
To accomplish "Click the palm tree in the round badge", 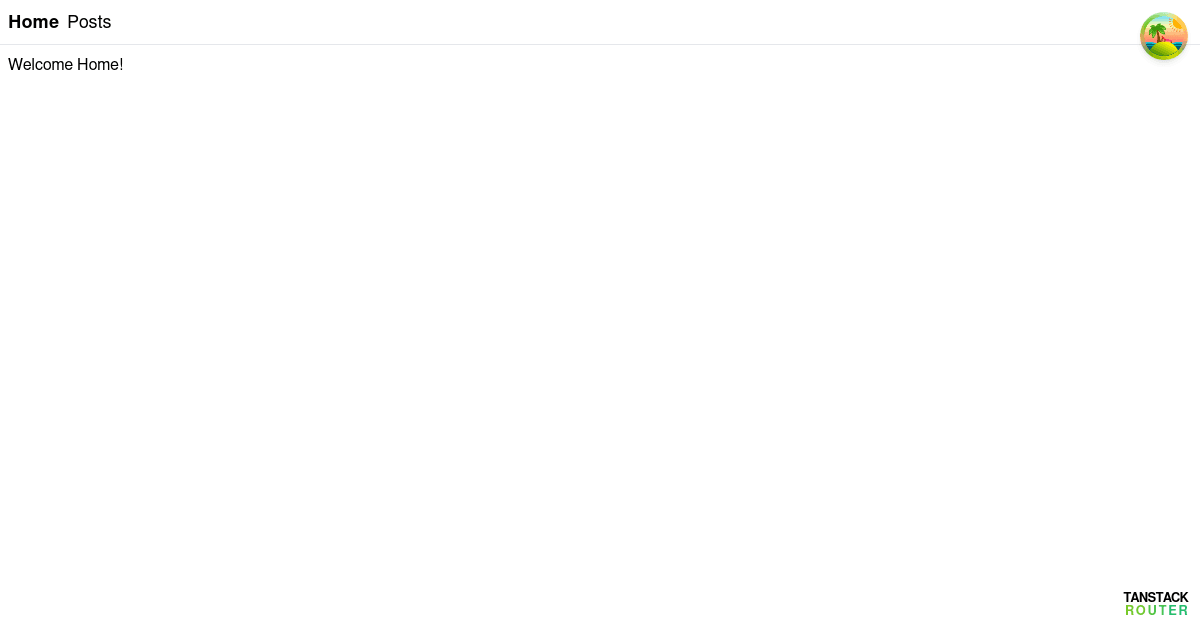I will tap(1158, 34).
